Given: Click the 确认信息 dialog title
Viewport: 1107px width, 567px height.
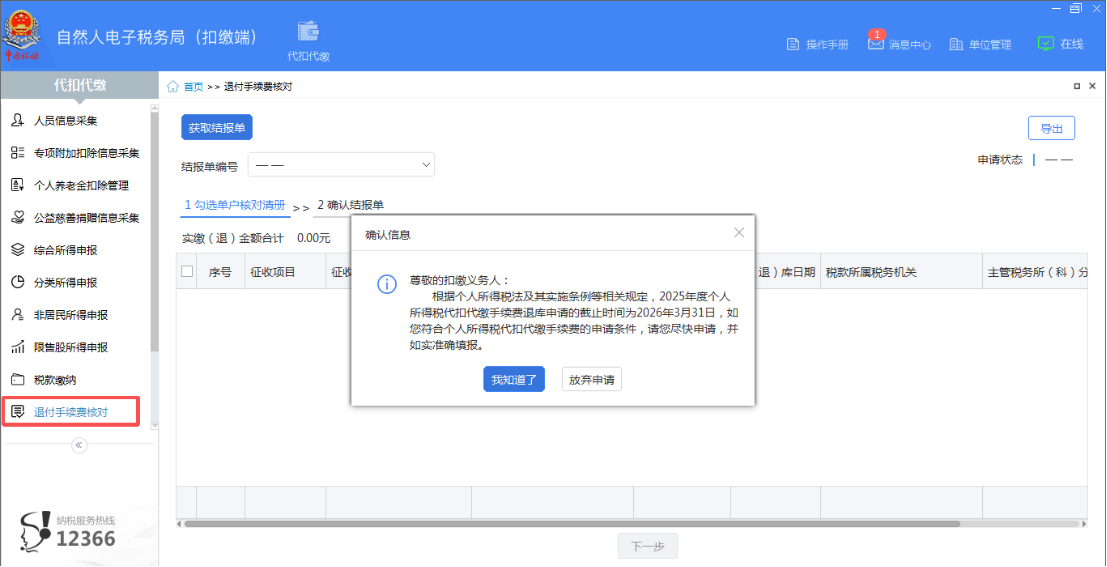Looking at the screenshot, I should tap(388, 235).
